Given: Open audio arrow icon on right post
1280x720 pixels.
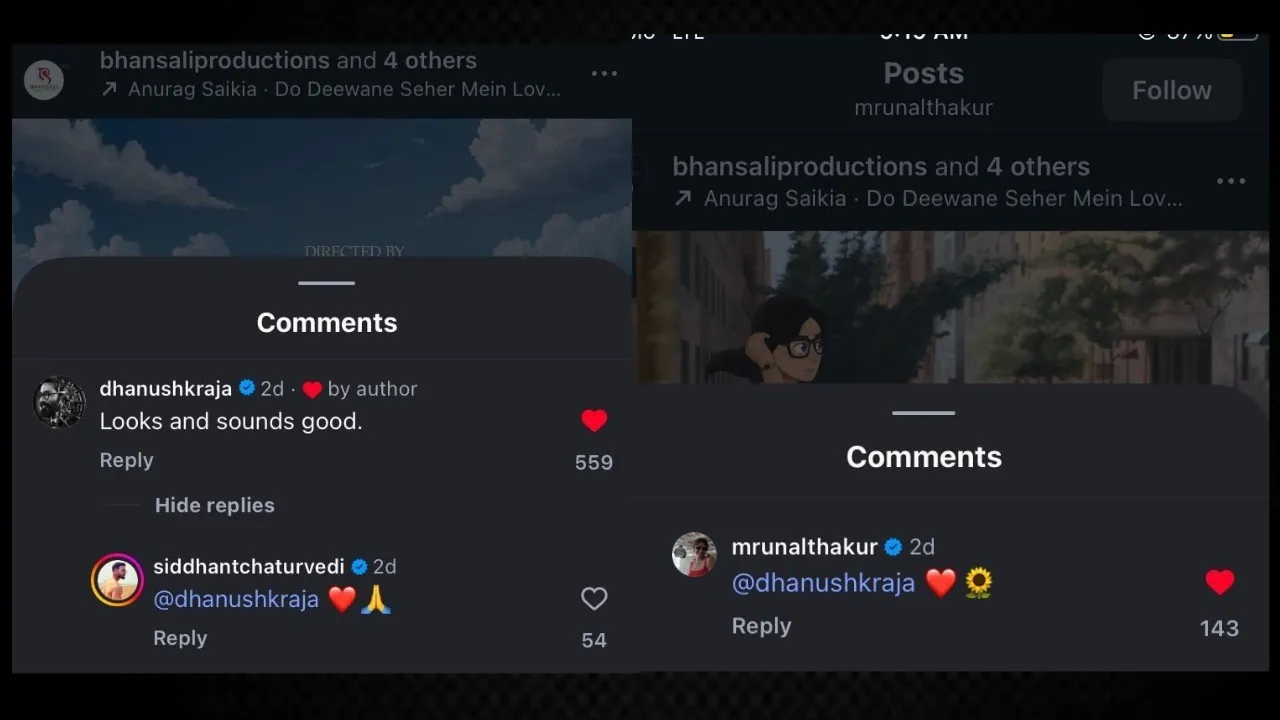Looking at the screenshot, I should click(683, 199).
